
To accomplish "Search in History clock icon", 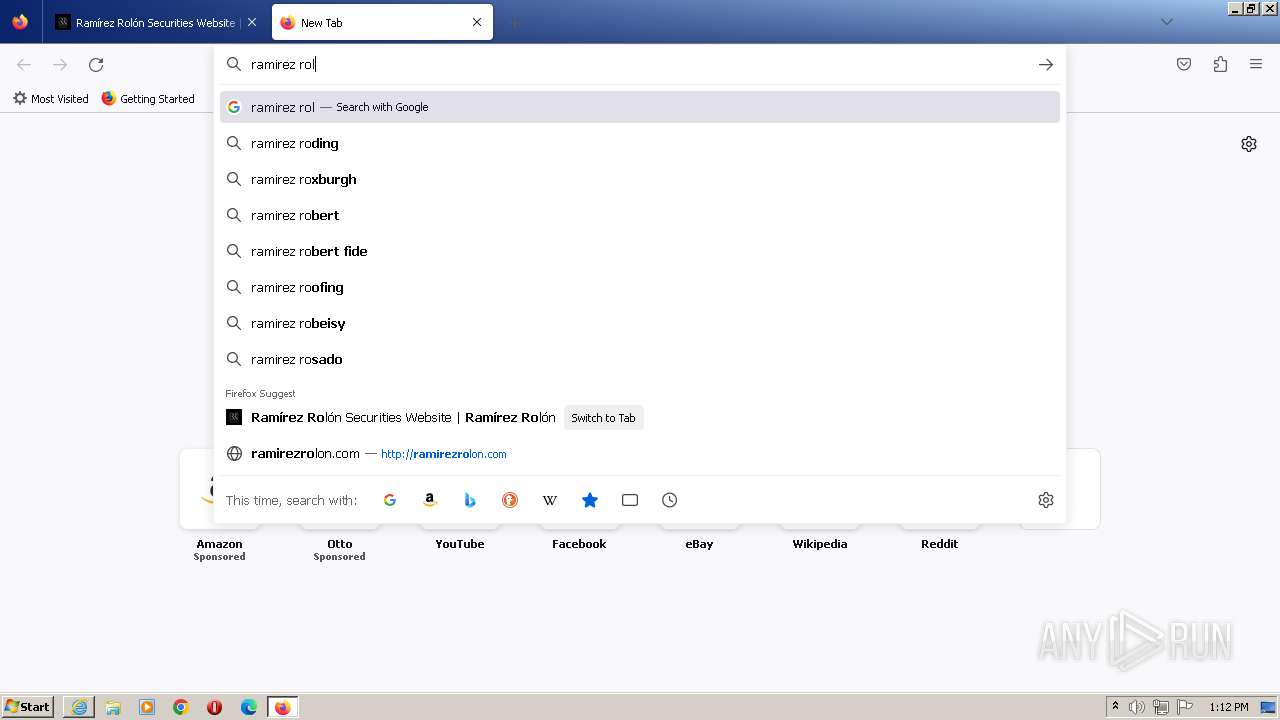I will (x=670, y=500).
